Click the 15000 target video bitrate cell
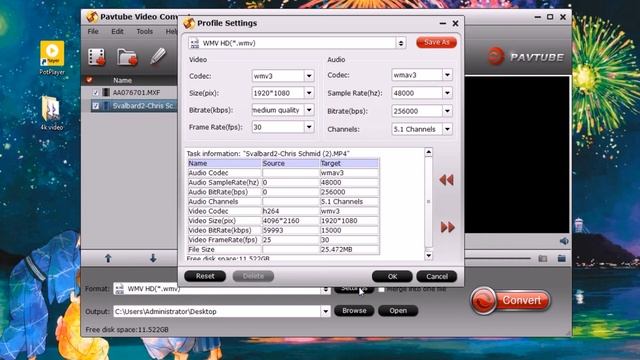 click(349, 230)
